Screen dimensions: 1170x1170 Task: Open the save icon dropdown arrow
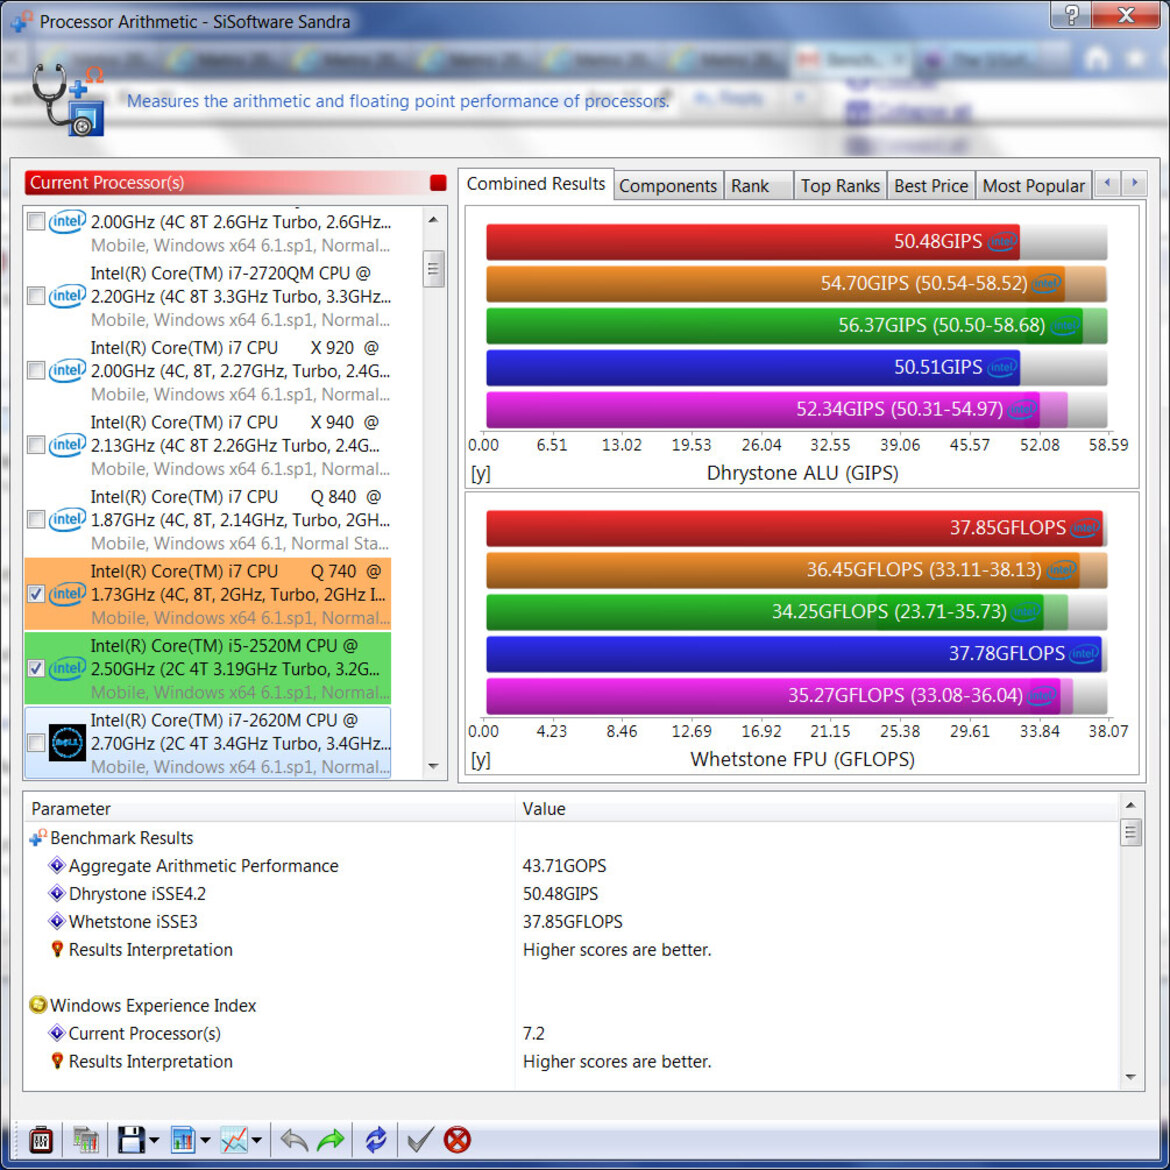(x=154, y=1140)
